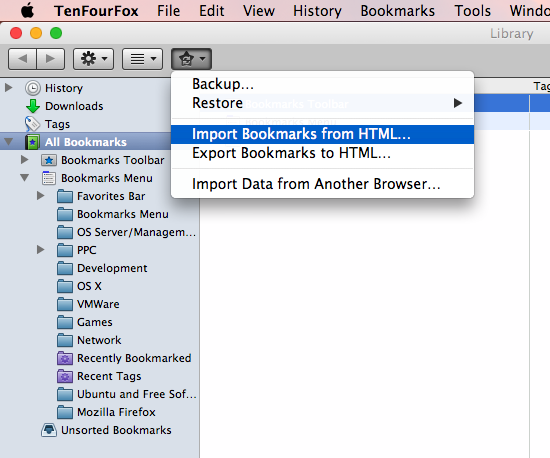Select the Downloads tree item

[74, 106]
